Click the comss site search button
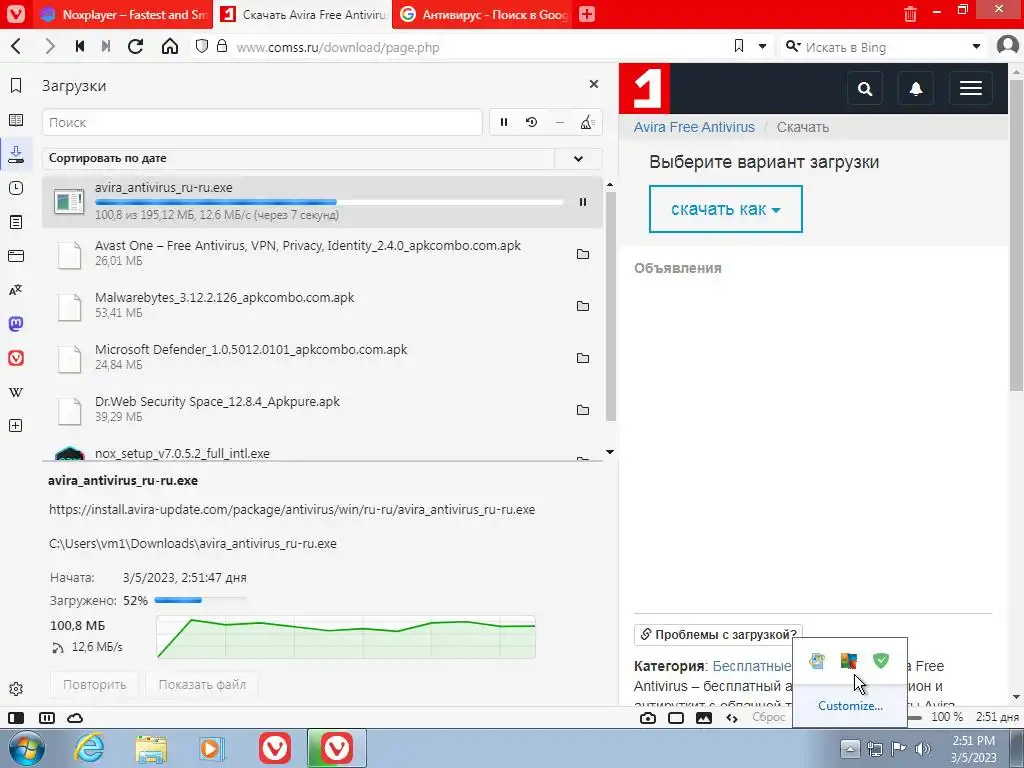Screen dimensions: 1024x768 pyautogui.click(x=865, y=88)
